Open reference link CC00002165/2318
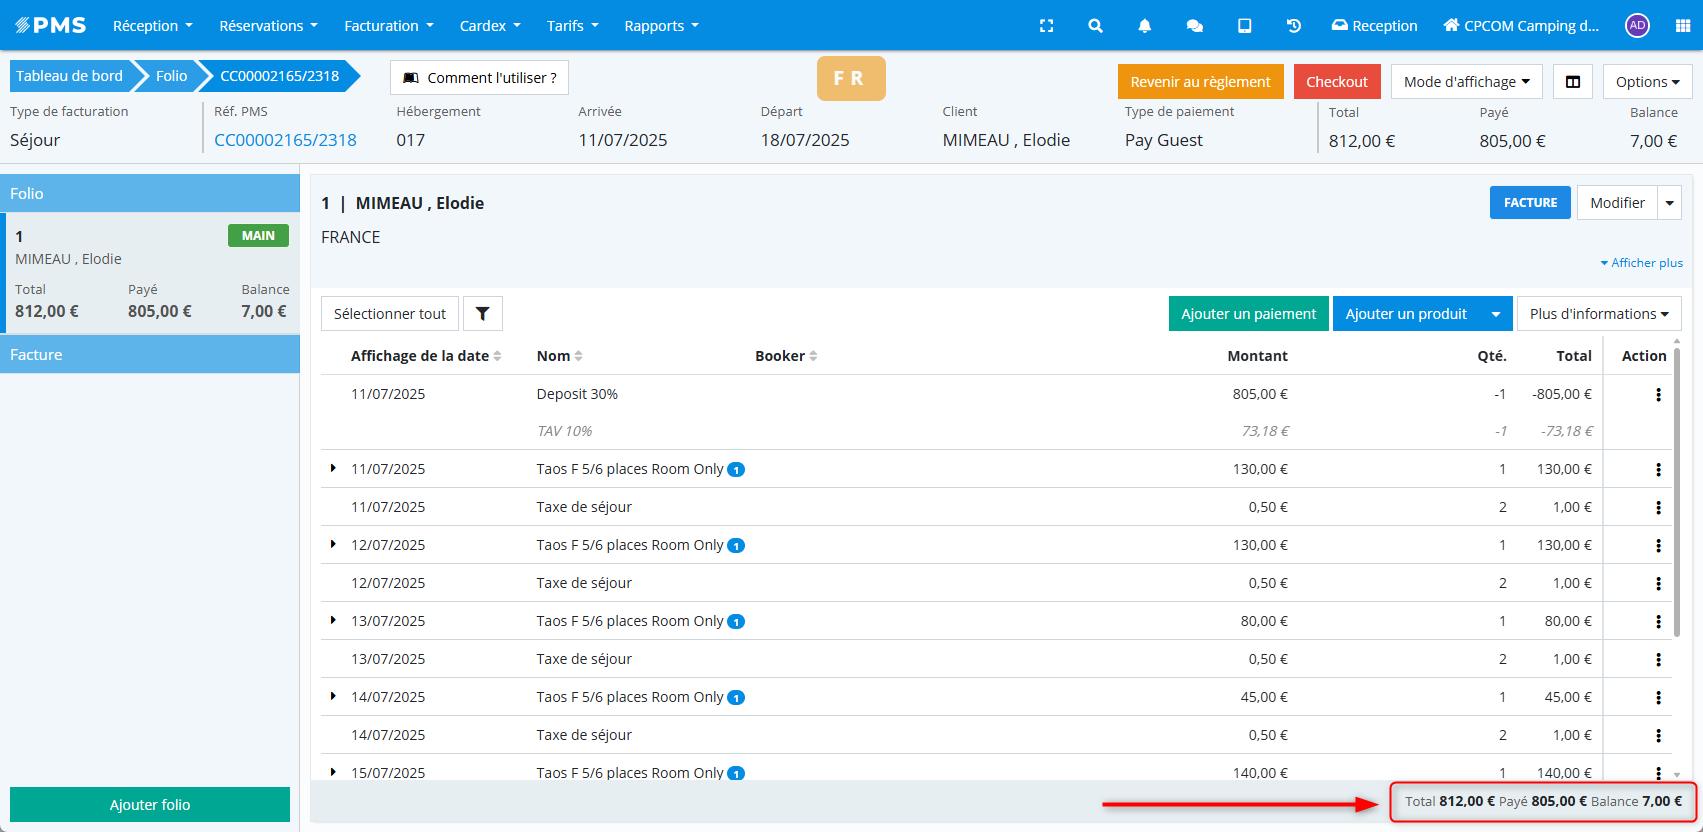The height and width of the screenshot is (832, 1703). click(285, 140)
